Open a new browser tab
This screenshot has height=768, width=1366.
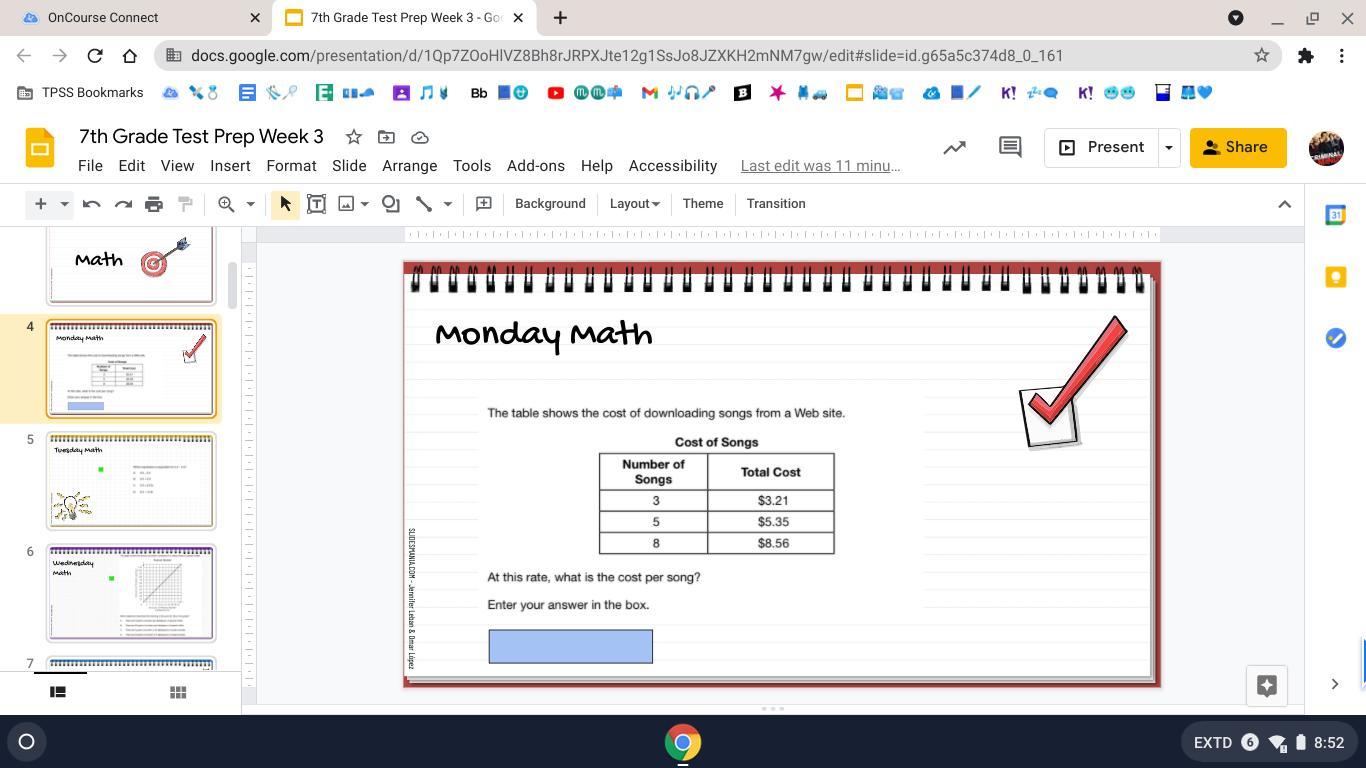click(560, 18)
